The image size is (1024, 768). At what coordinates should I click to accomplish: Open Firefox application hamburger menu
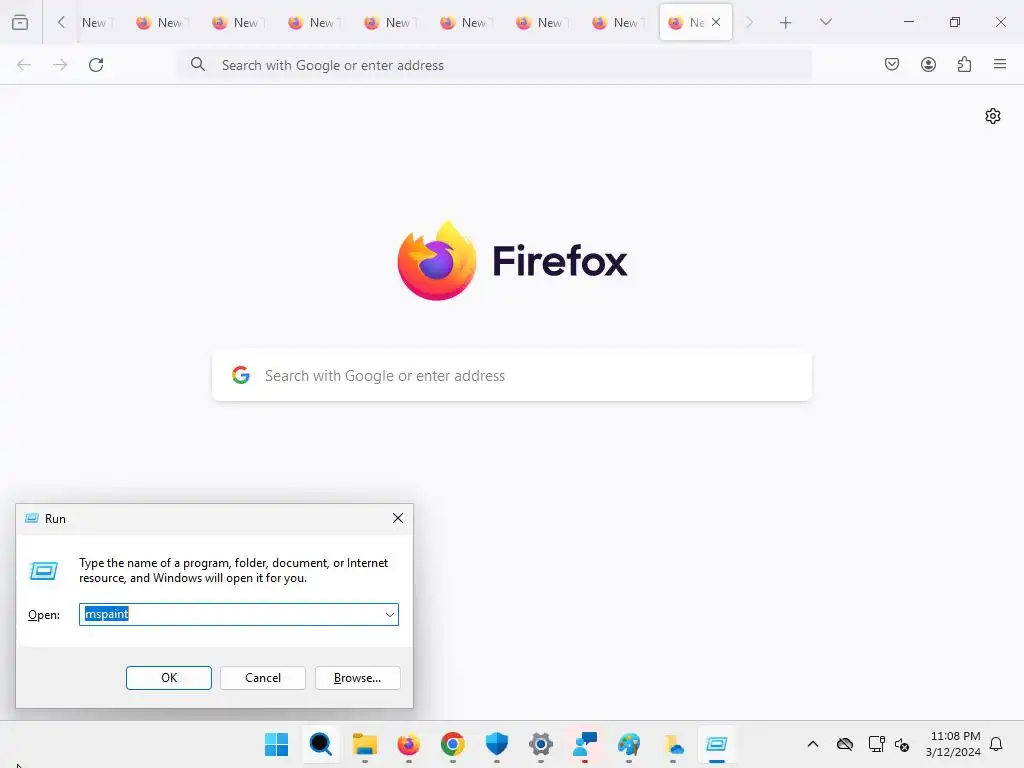pyautogui.click(x=1000, y=64)
